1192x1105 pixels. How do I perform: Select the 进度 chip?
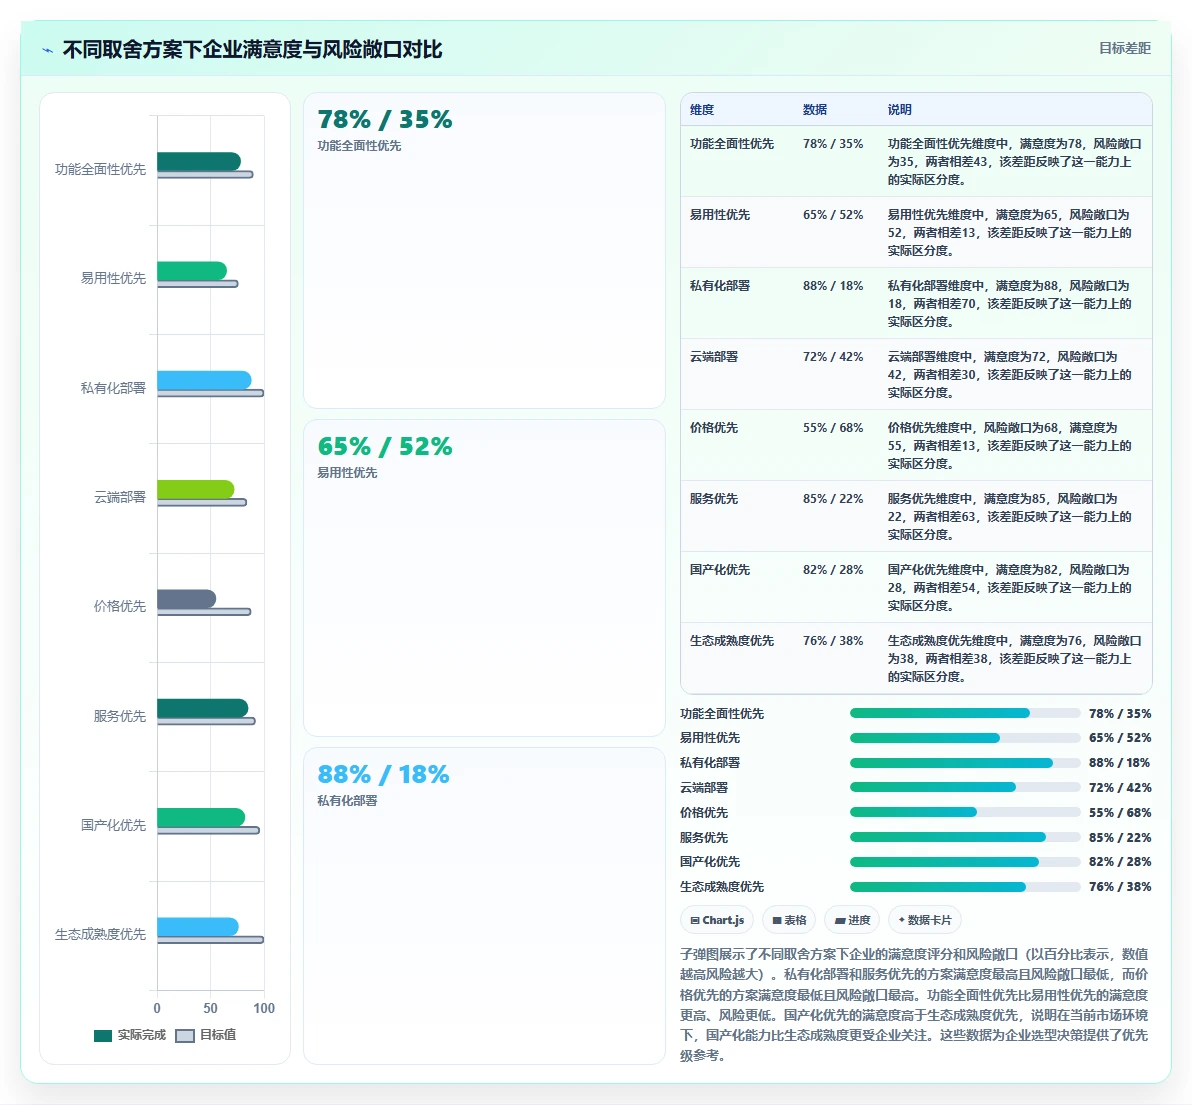point(852,920)
